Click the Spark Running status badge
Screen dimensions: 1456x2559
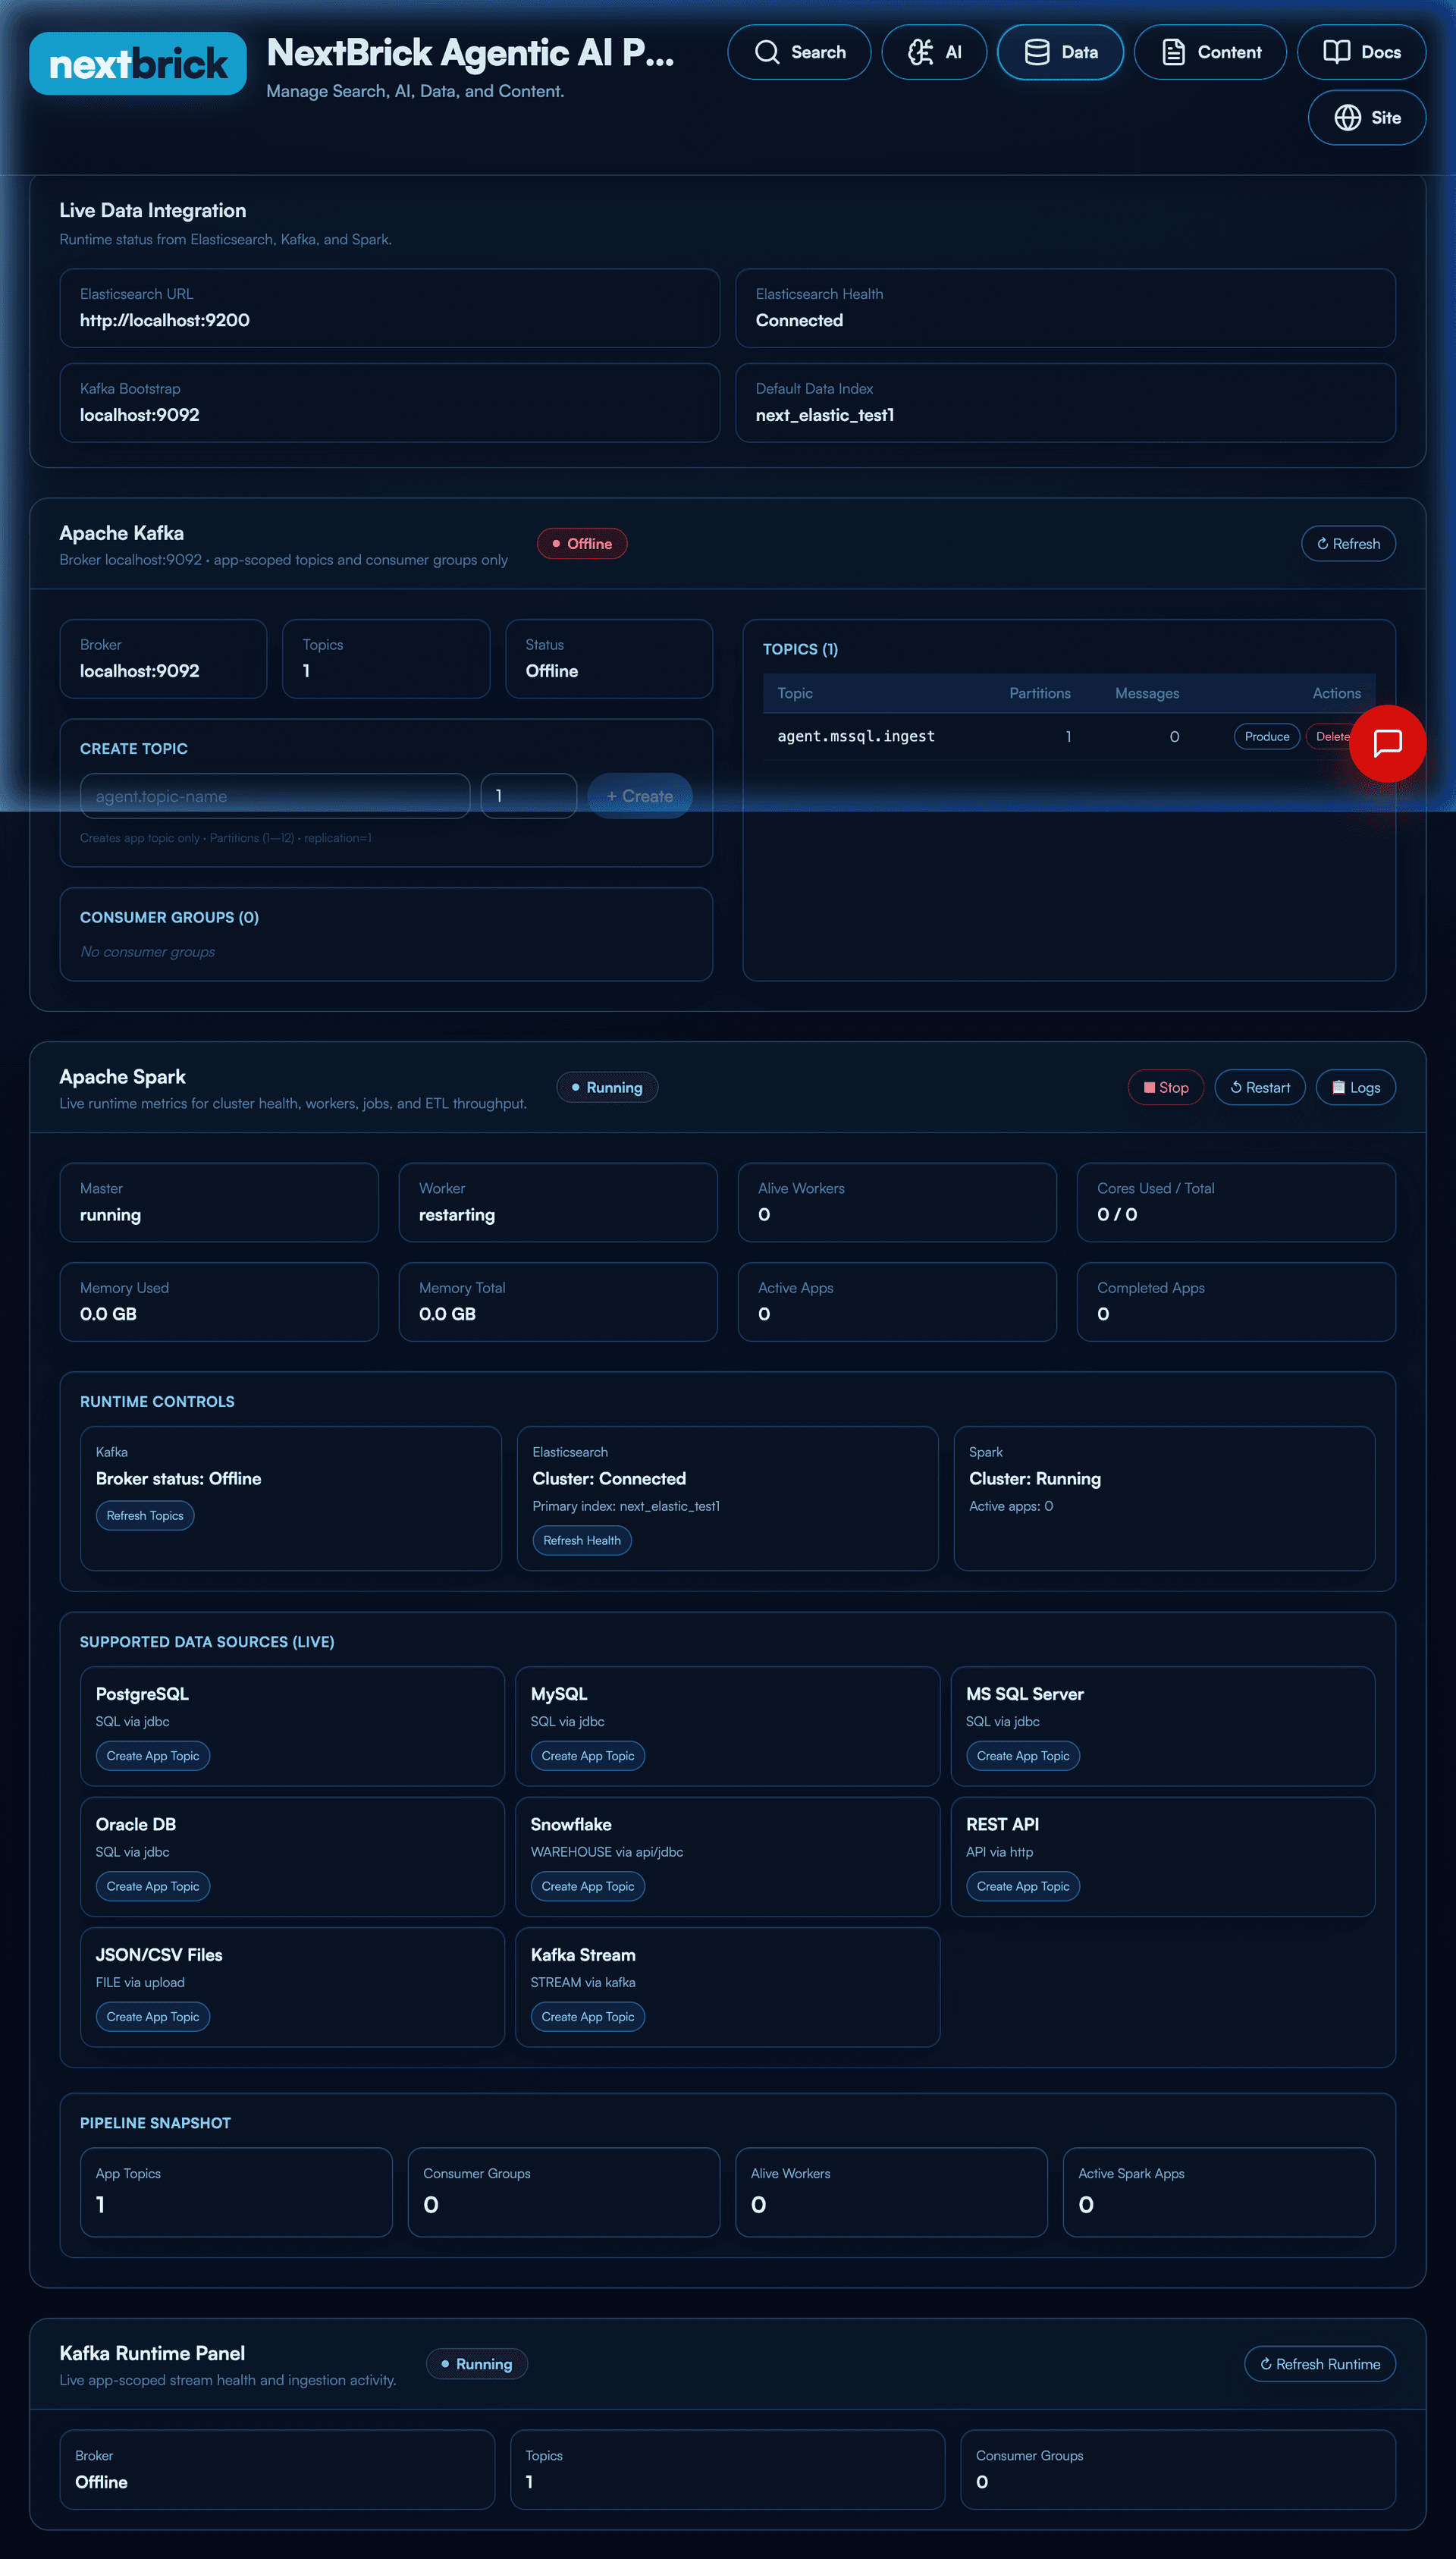click(x=607, y=1088)
